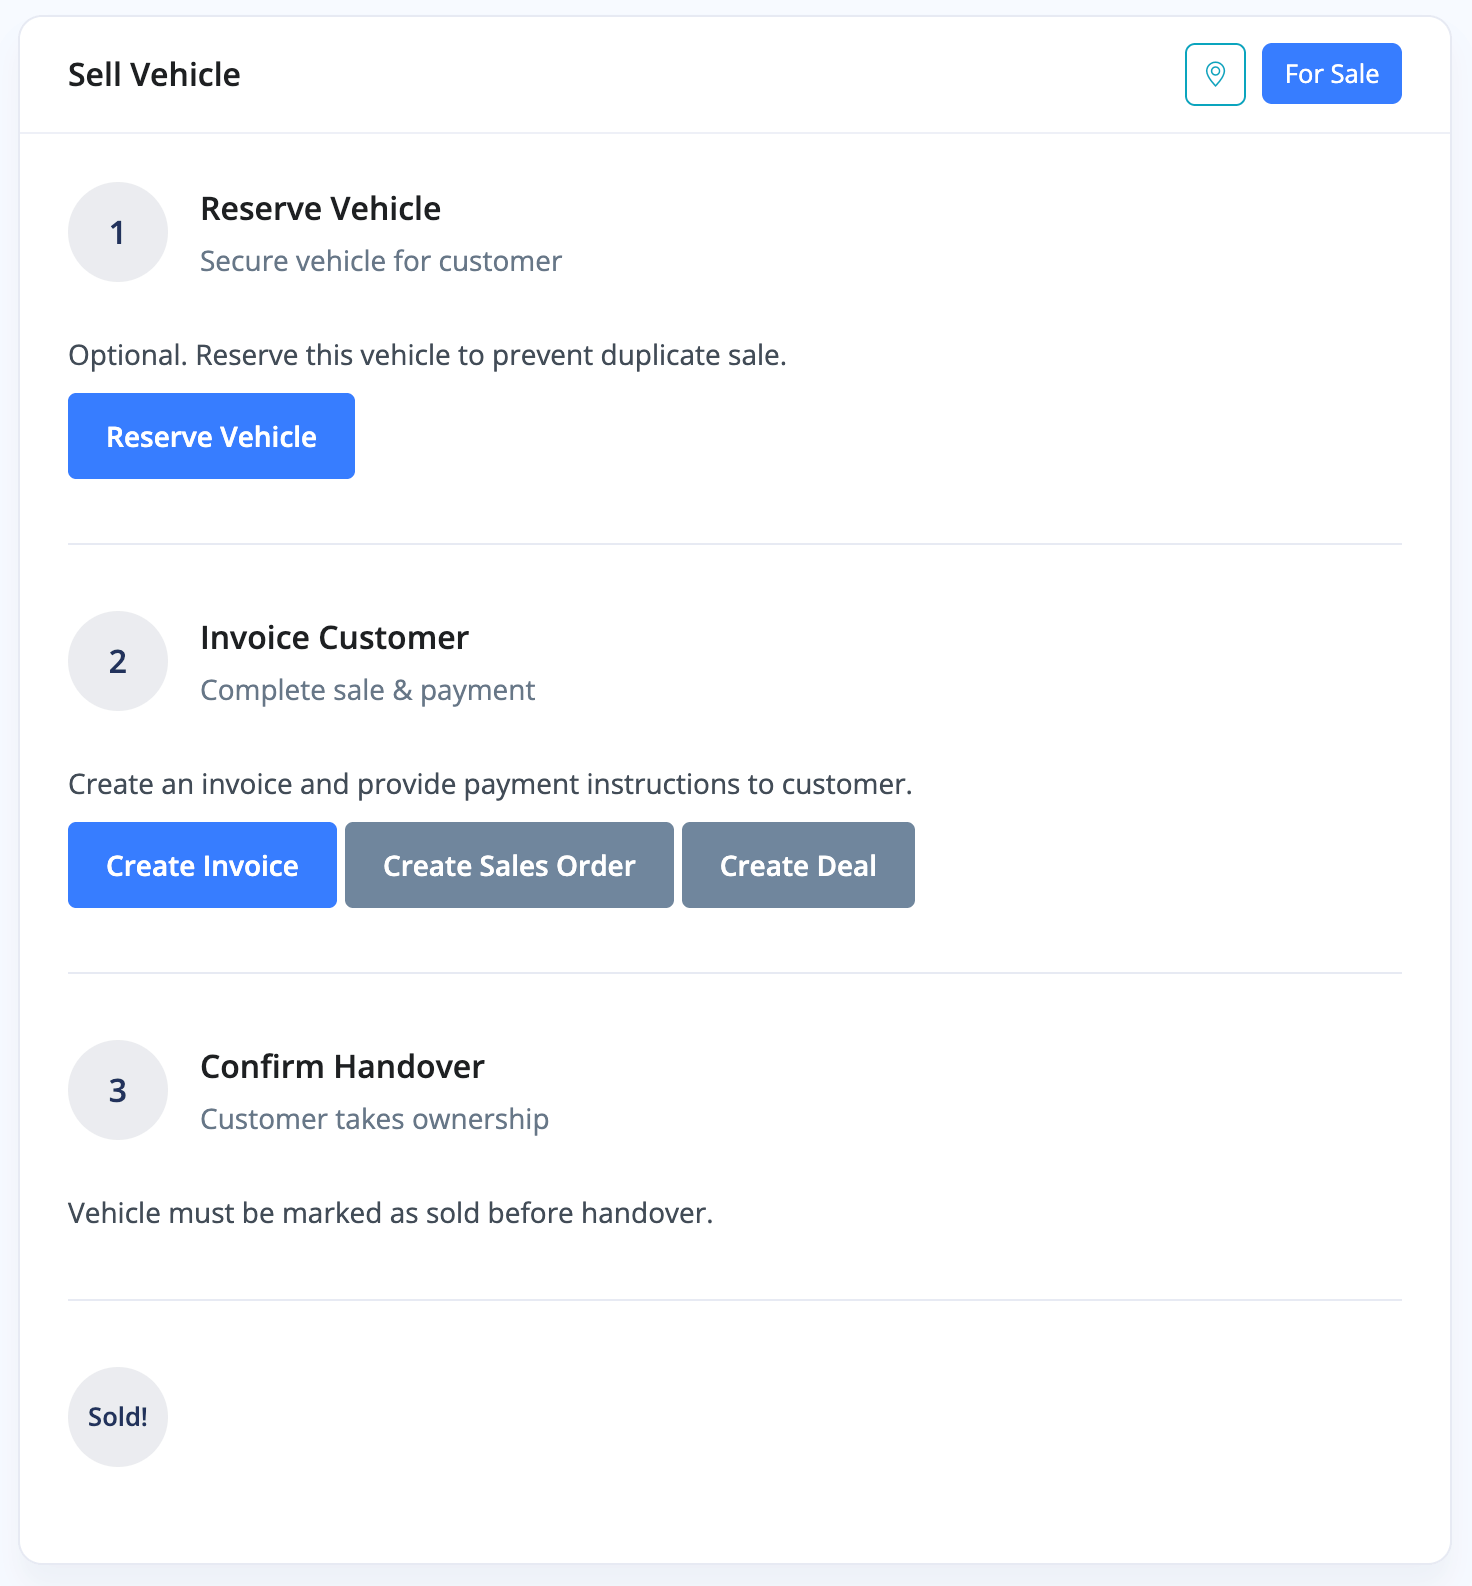This screenshot has width=1472, height=1586.
Task: Click the location pin icon button
Action: [1215, 74]
